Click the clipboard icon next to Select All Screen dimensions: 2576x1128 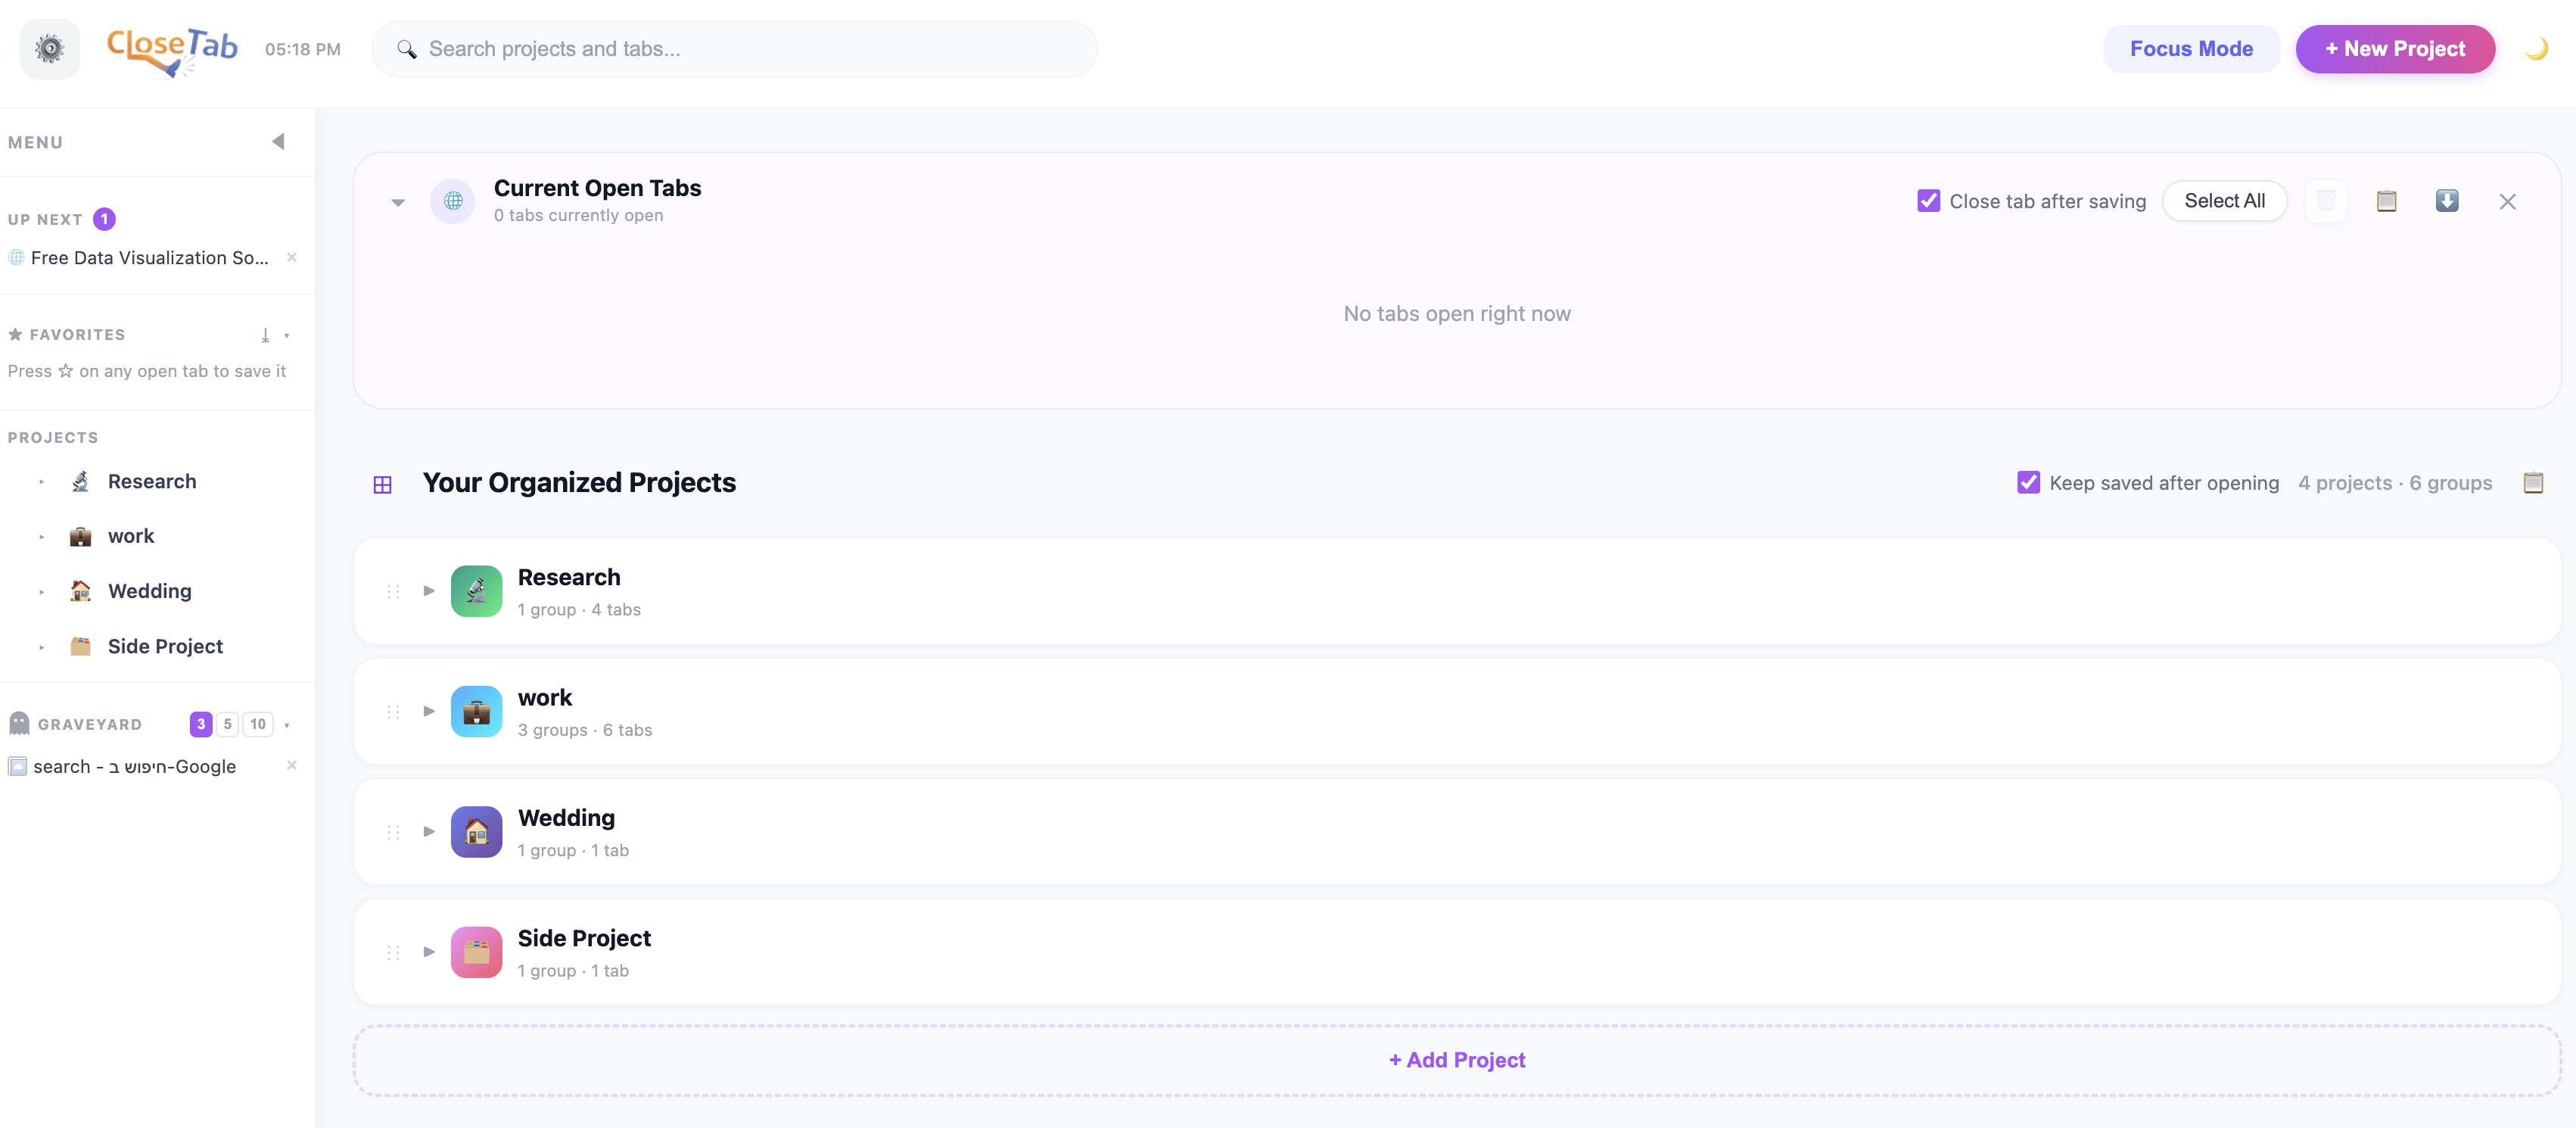point(2387,201)
